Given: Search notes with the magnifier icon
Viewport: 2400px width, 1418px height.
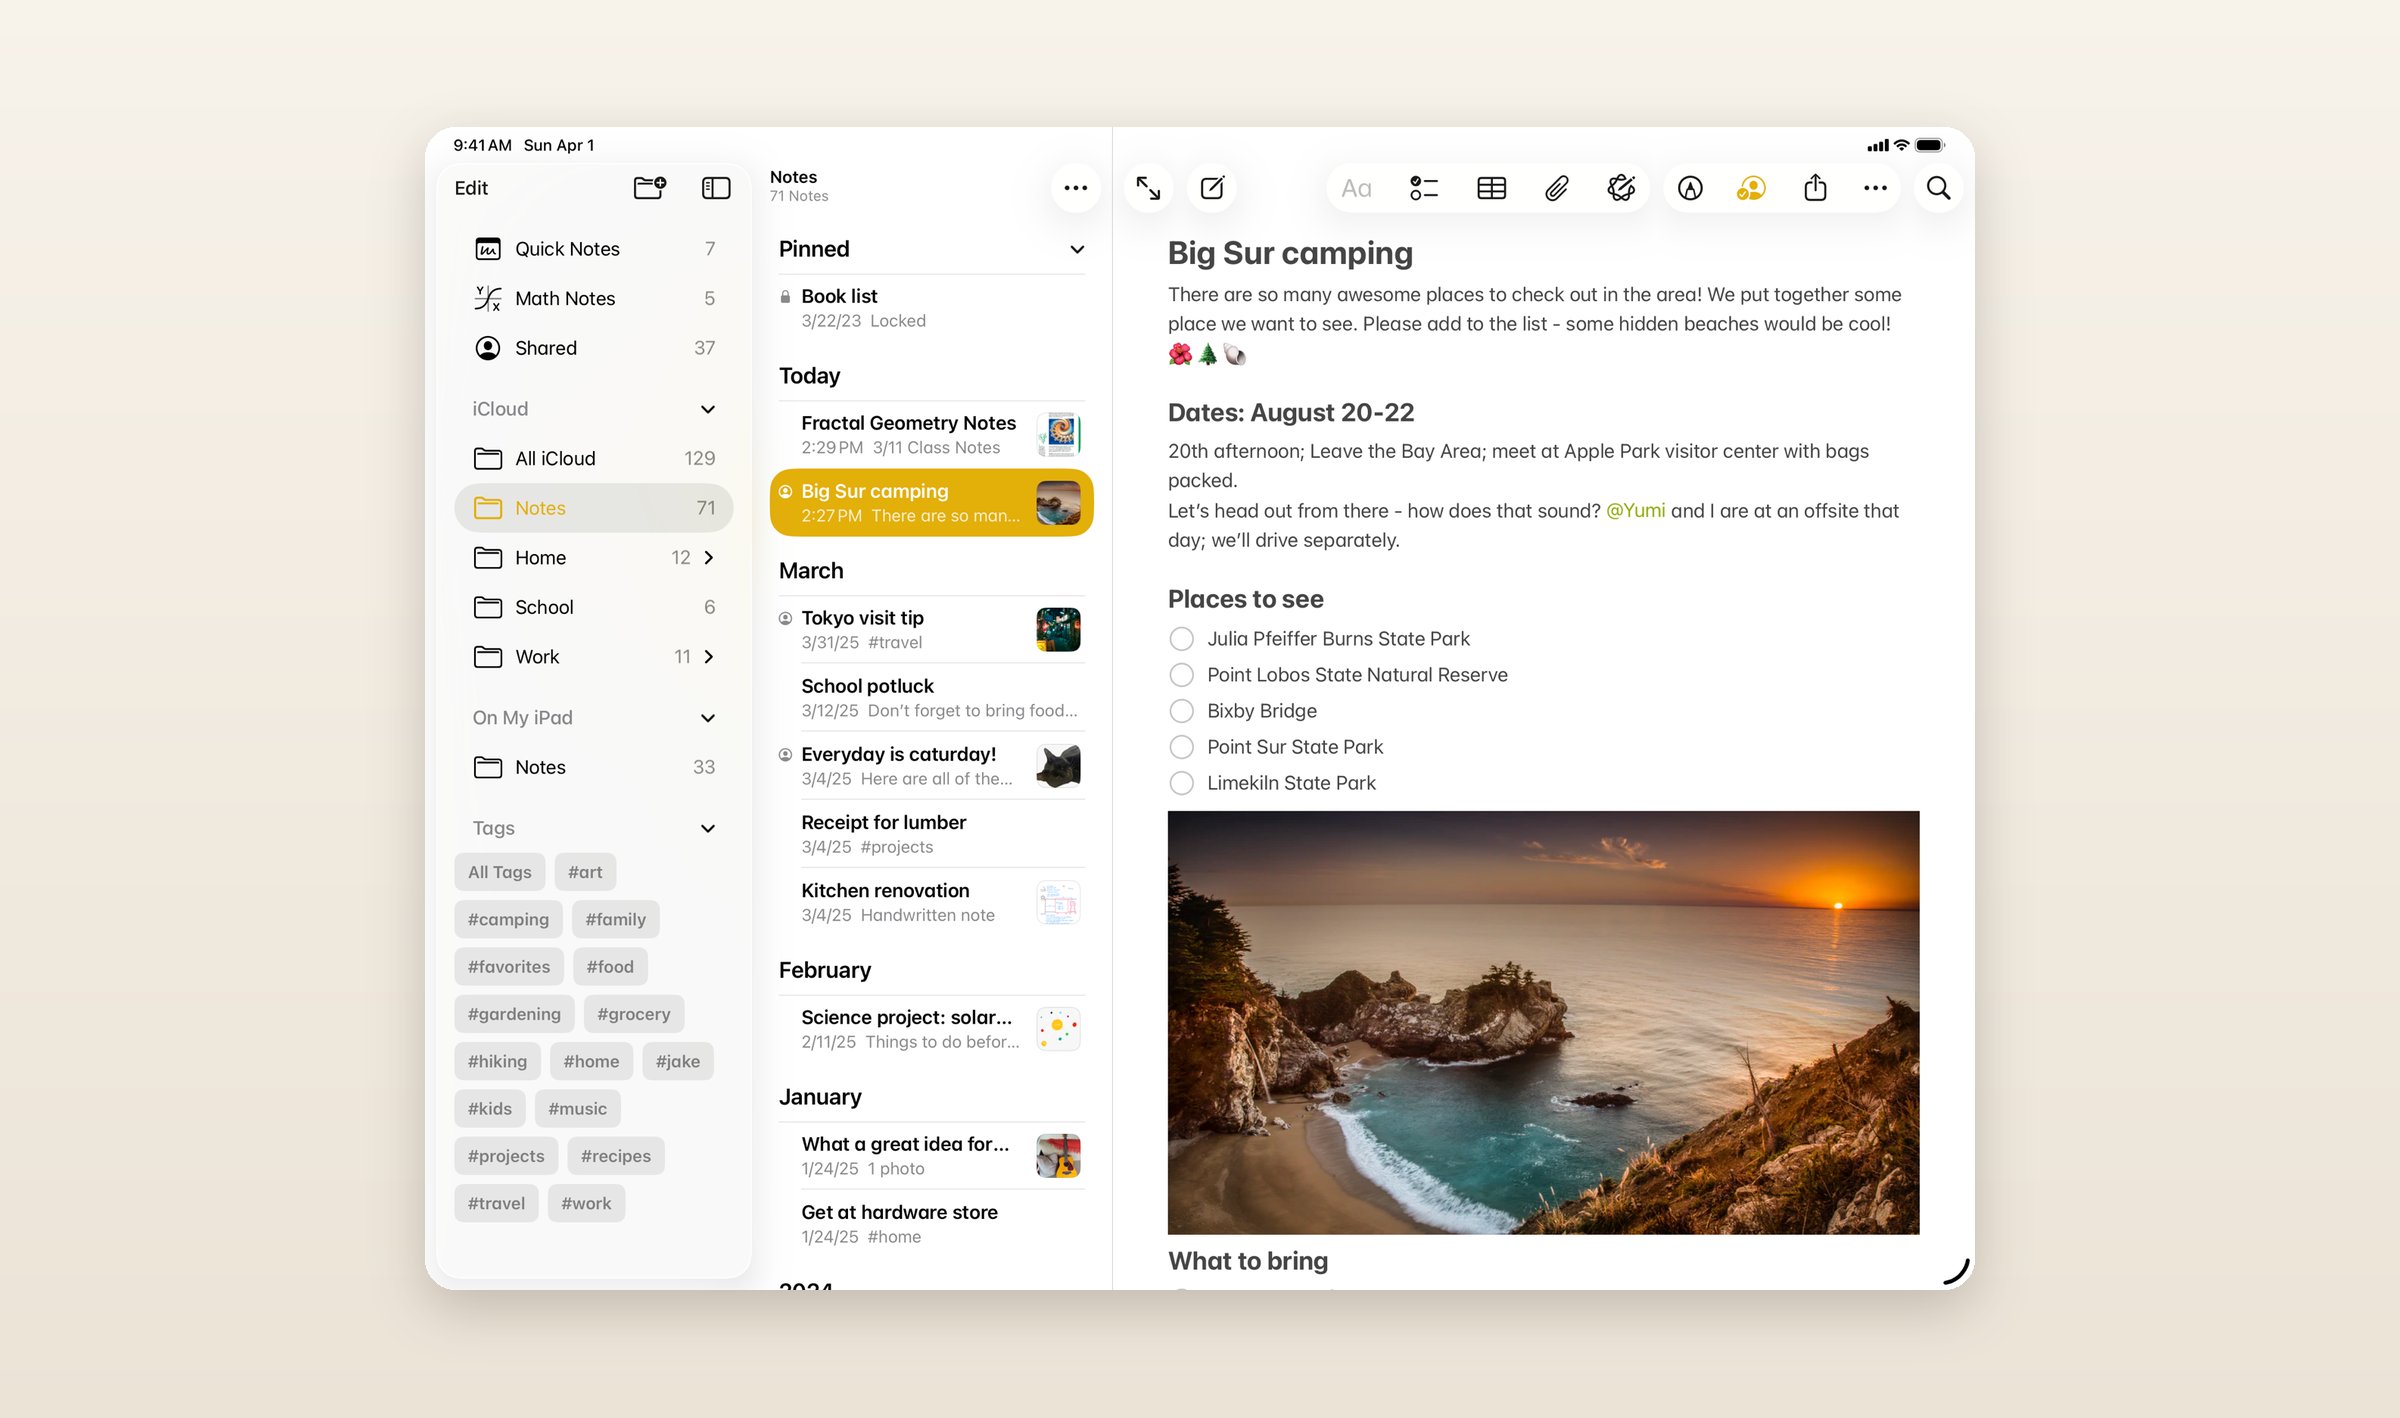Looking at the screenshot, I should 1938,188.
